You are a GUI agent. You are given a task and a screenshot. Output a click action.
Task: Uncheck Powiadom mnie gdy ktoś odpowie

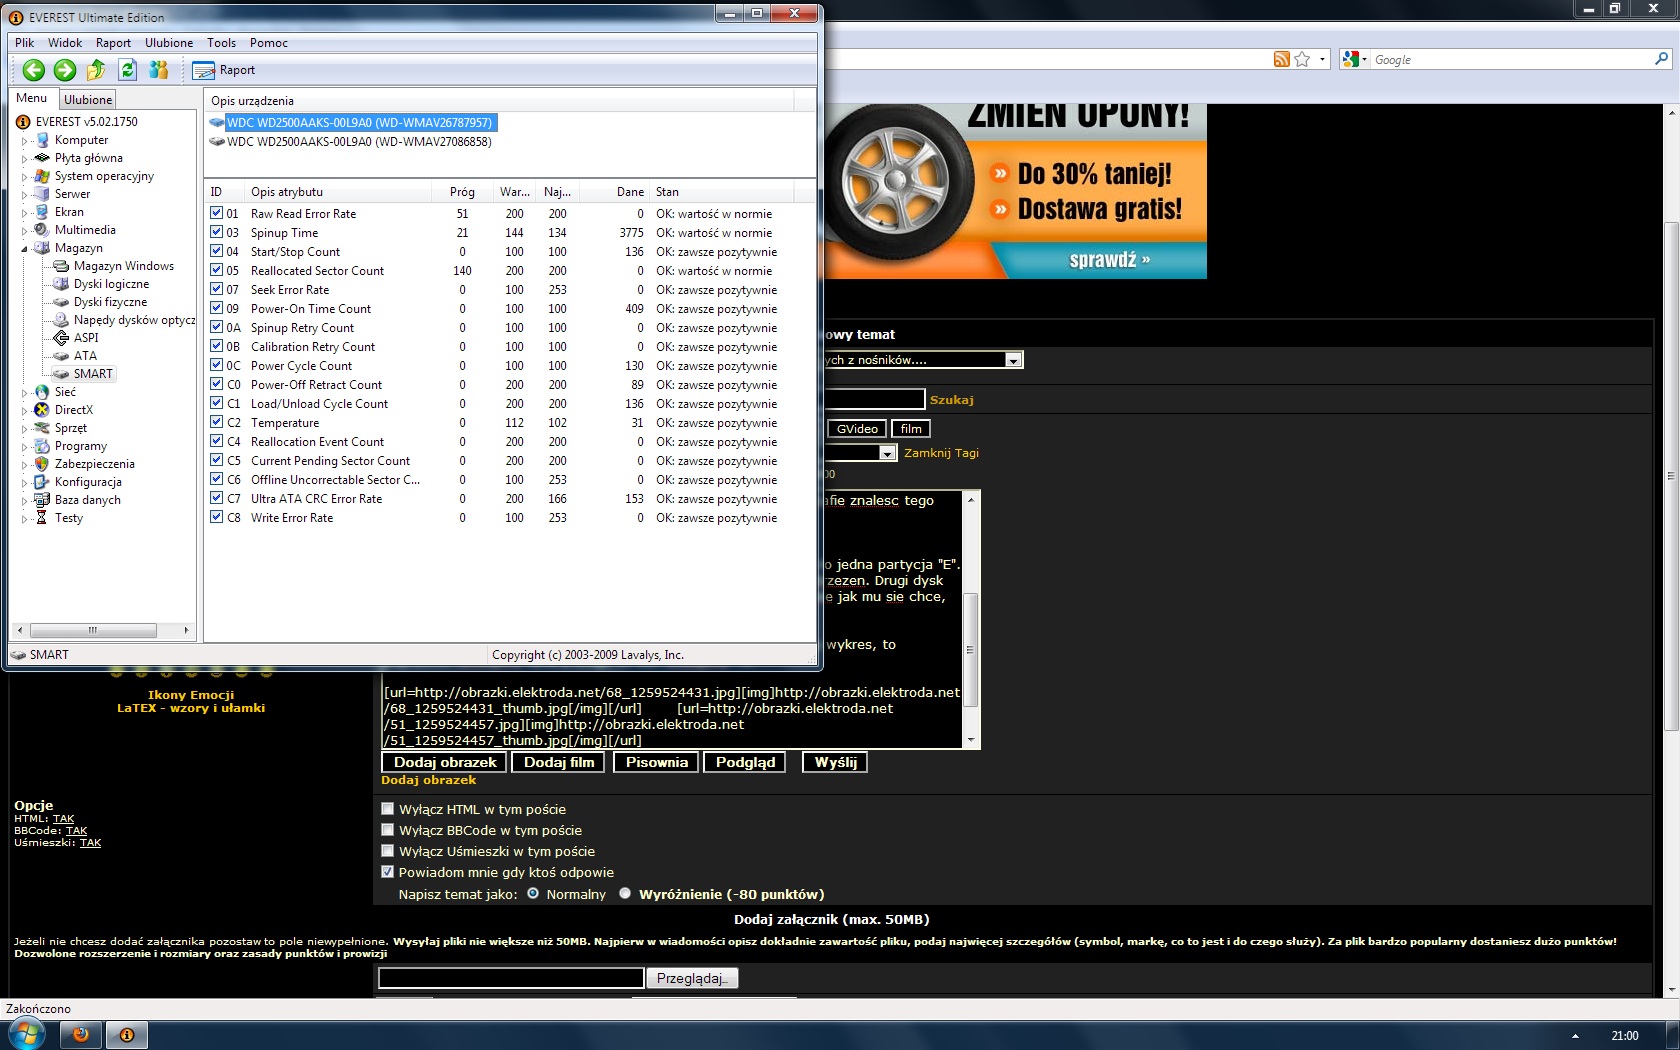pos(388,872)
